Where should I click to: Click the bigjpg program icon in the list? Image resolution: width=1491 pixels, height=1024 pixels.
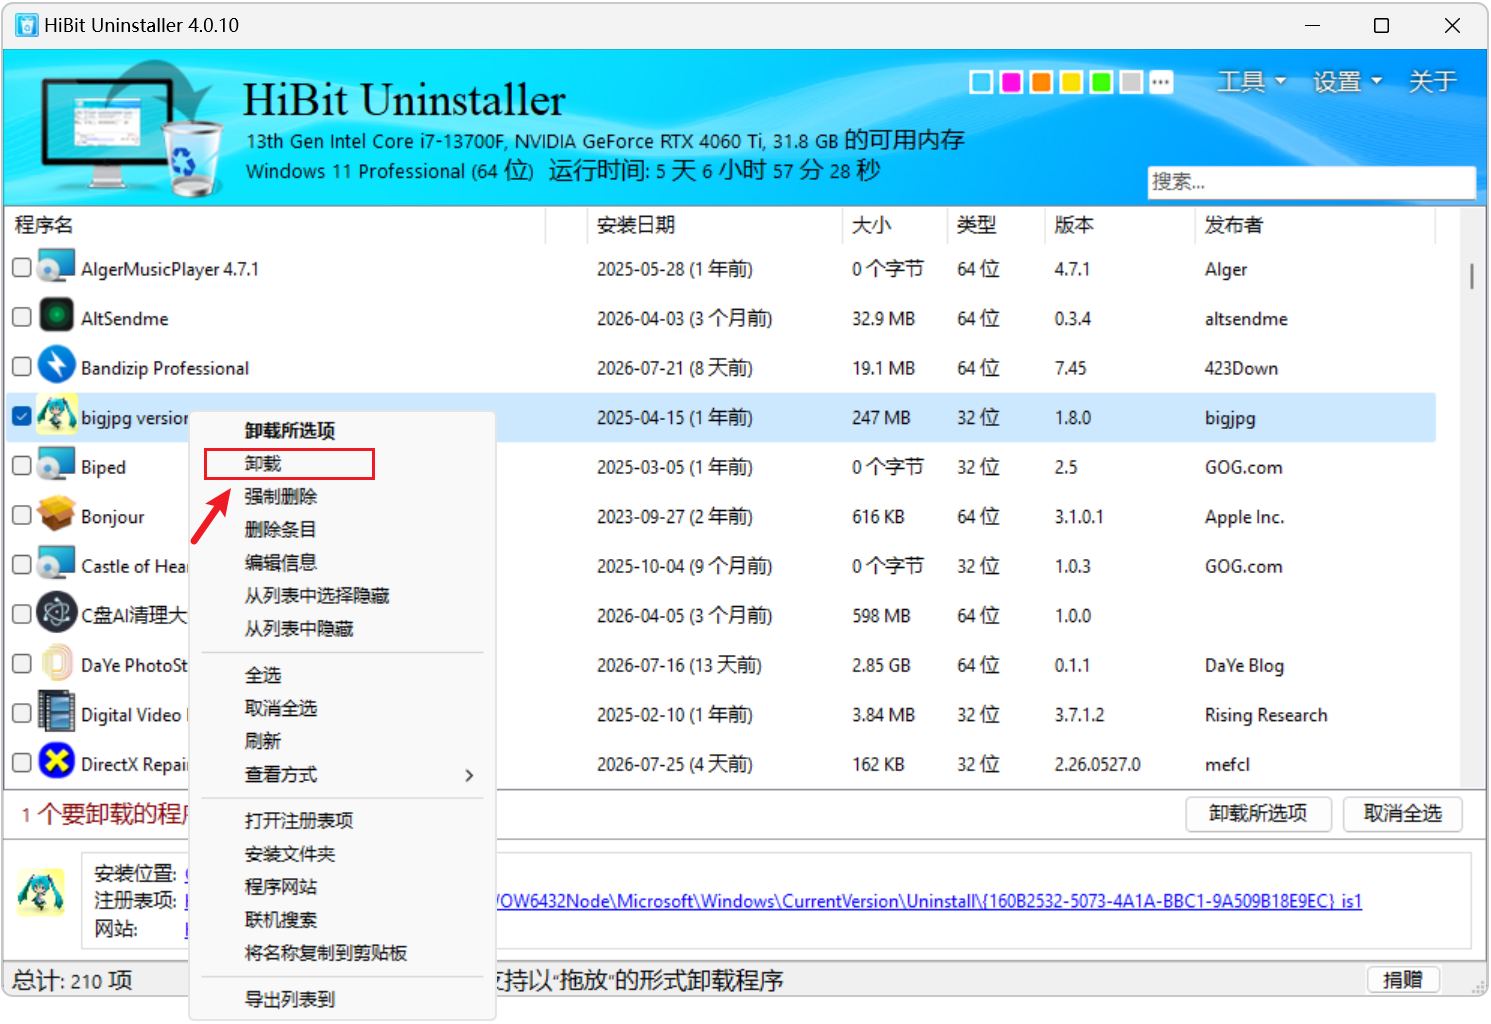click(56, 415)
